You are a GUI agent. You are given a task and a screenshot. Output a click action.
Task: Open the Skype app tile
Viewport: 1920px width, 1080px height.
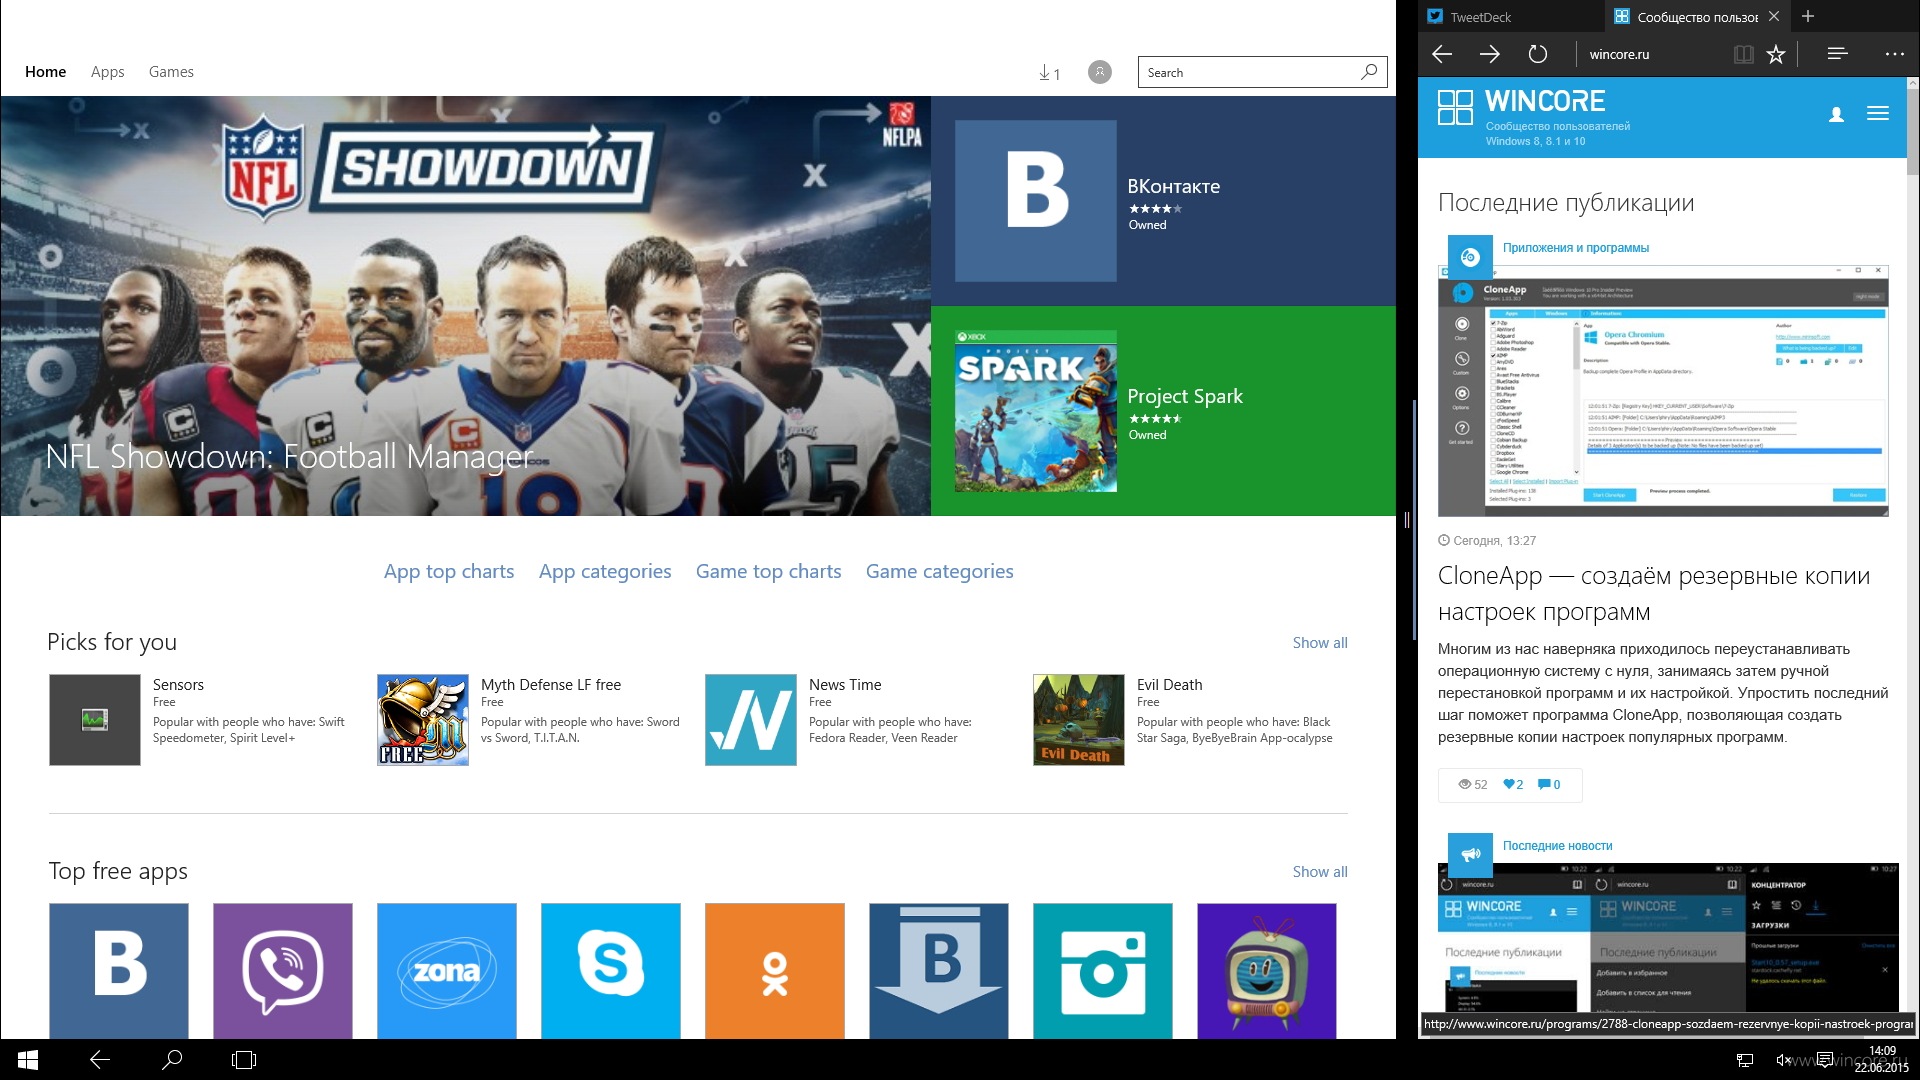[x=611, y=970]
